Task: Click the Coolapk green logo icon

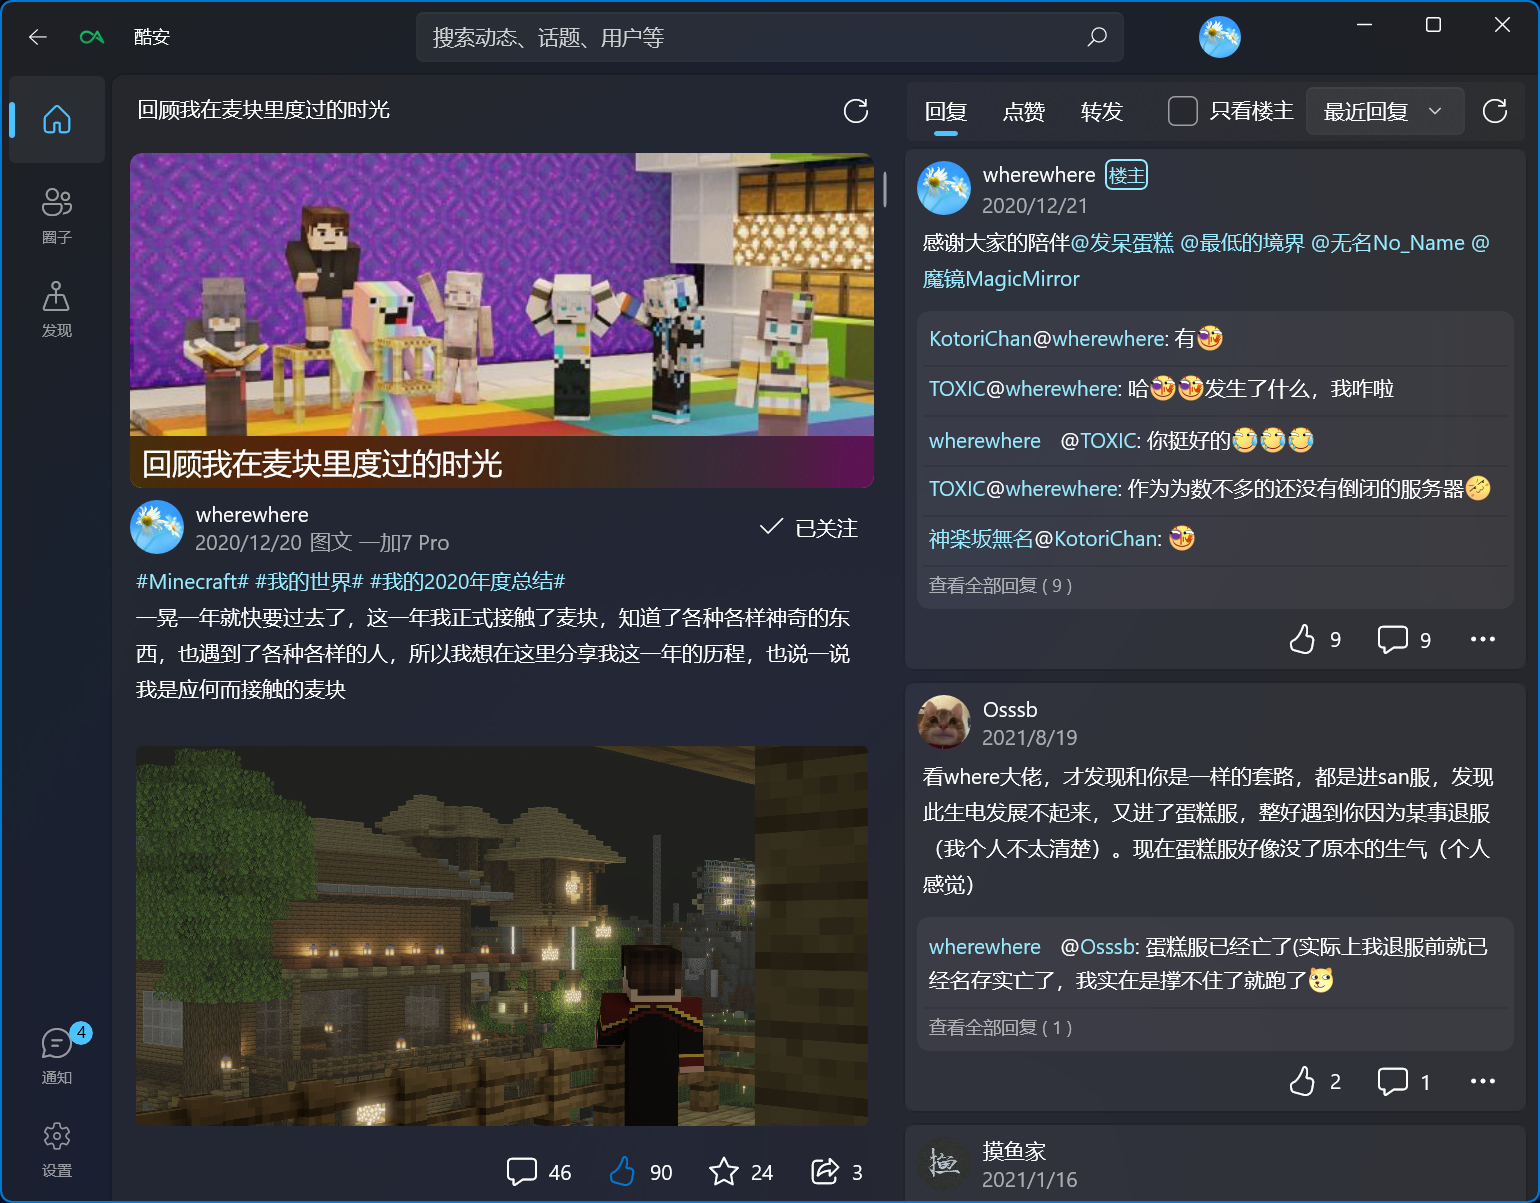Action: point(92,37)
